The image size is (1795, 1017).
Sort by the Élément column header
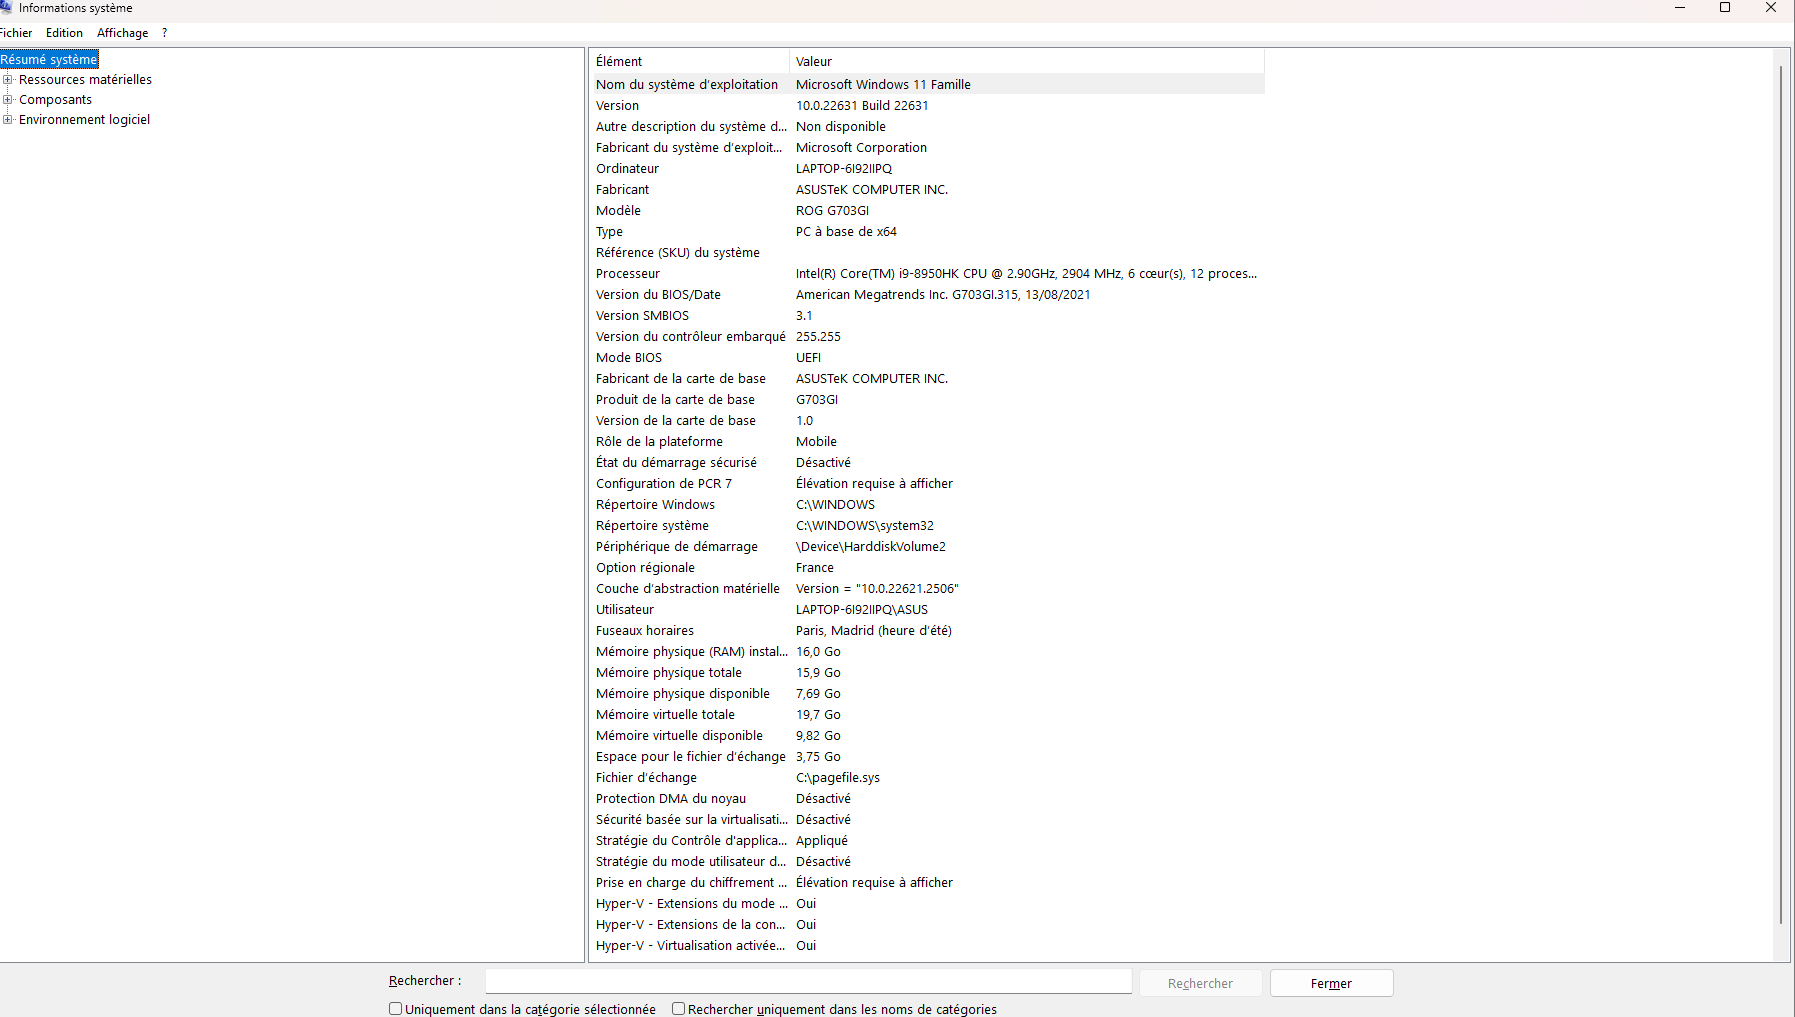tap(690, 61)
